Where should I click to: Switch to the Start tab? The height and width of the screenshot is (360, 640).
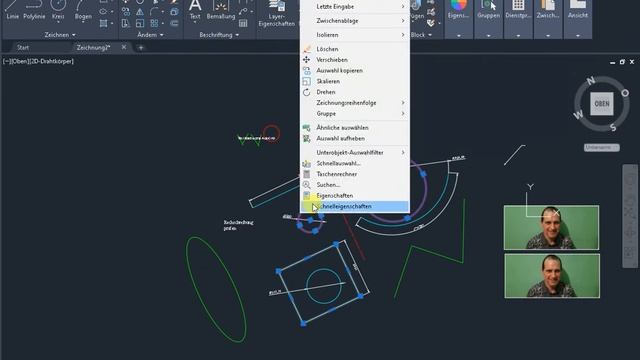tap(23, 47)
